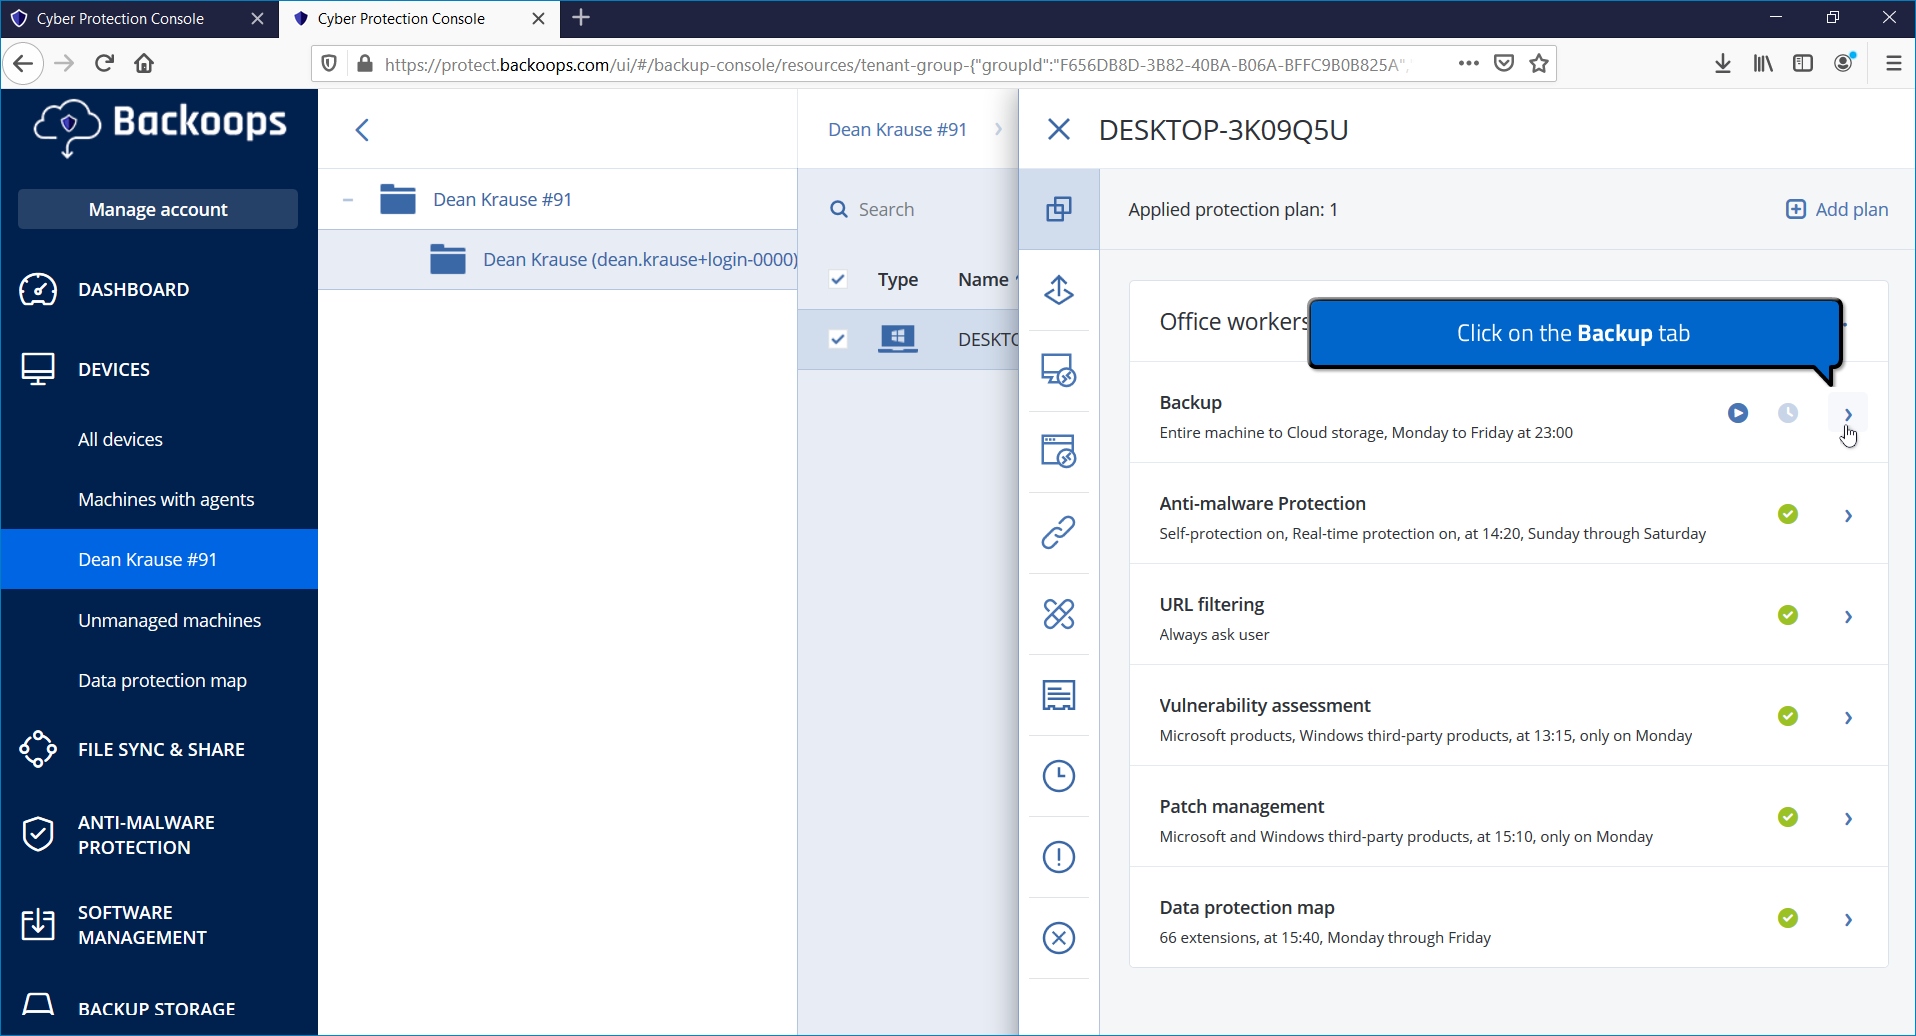This screenshot has height=1036, width=1916.
Task: Close the DESKTOP-3K09Q5U panel
Action: click(x=1059, y=129)
